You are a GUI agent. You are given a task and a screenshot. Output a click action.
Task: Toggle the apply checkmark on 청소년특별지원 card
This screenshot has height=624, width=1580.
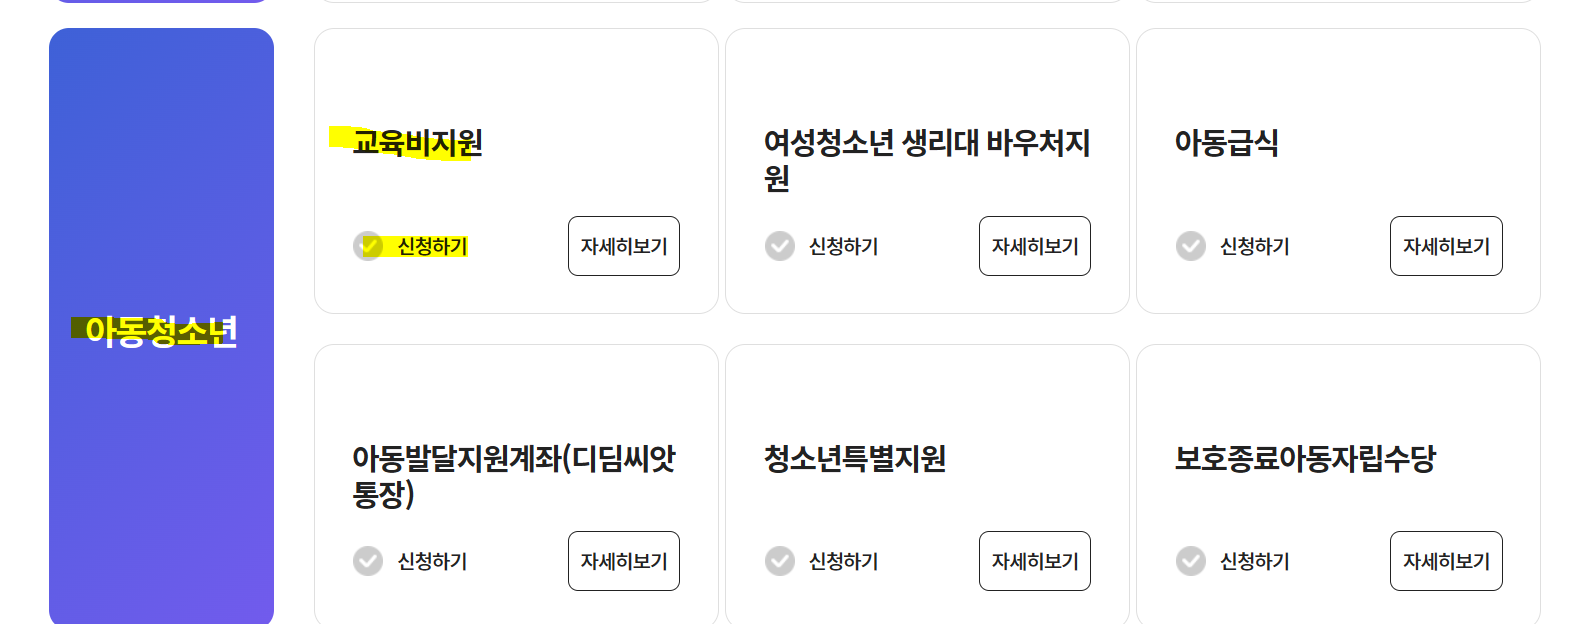(x=779, y=560)
